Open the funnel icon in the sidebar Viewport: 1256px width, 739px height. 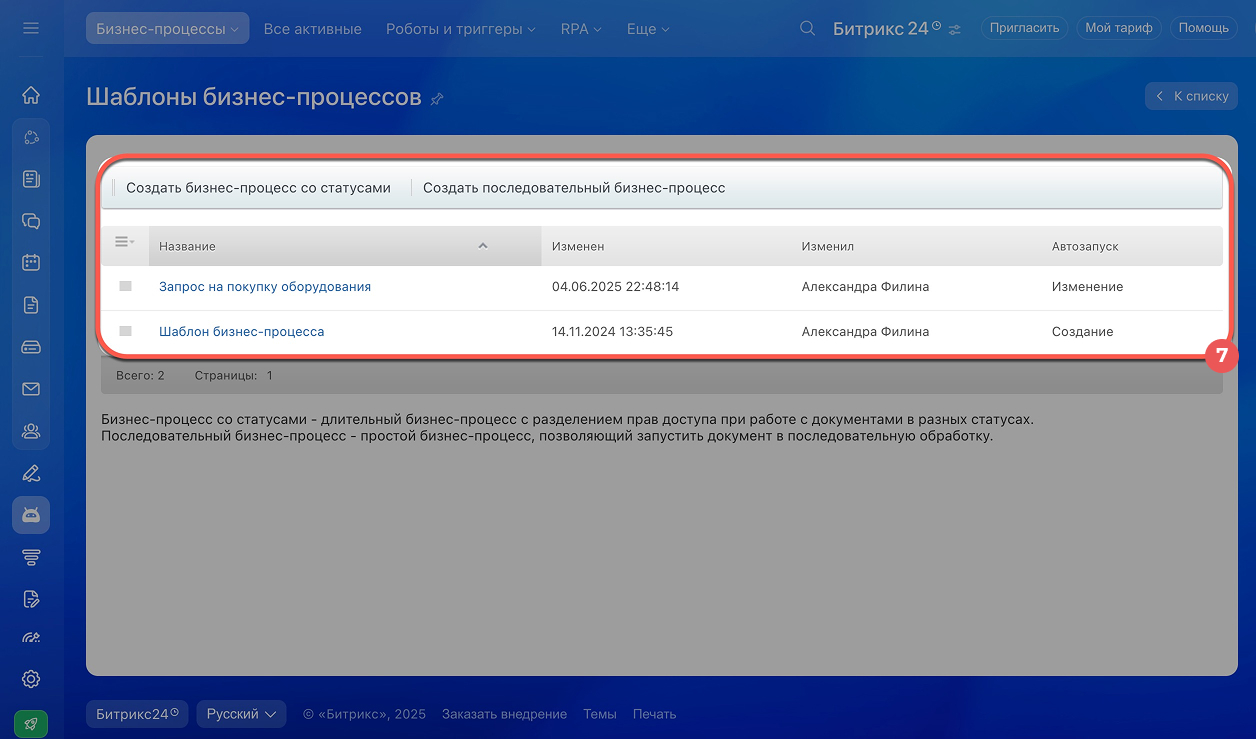click(x=31, y=557)
